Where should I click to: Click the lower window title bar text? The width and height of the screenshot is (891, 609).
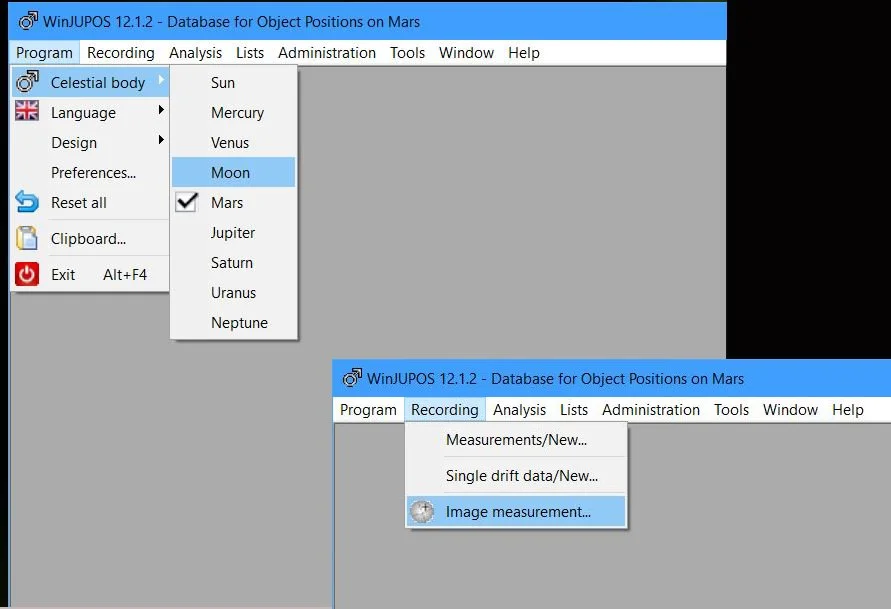(x=555, y=378)
